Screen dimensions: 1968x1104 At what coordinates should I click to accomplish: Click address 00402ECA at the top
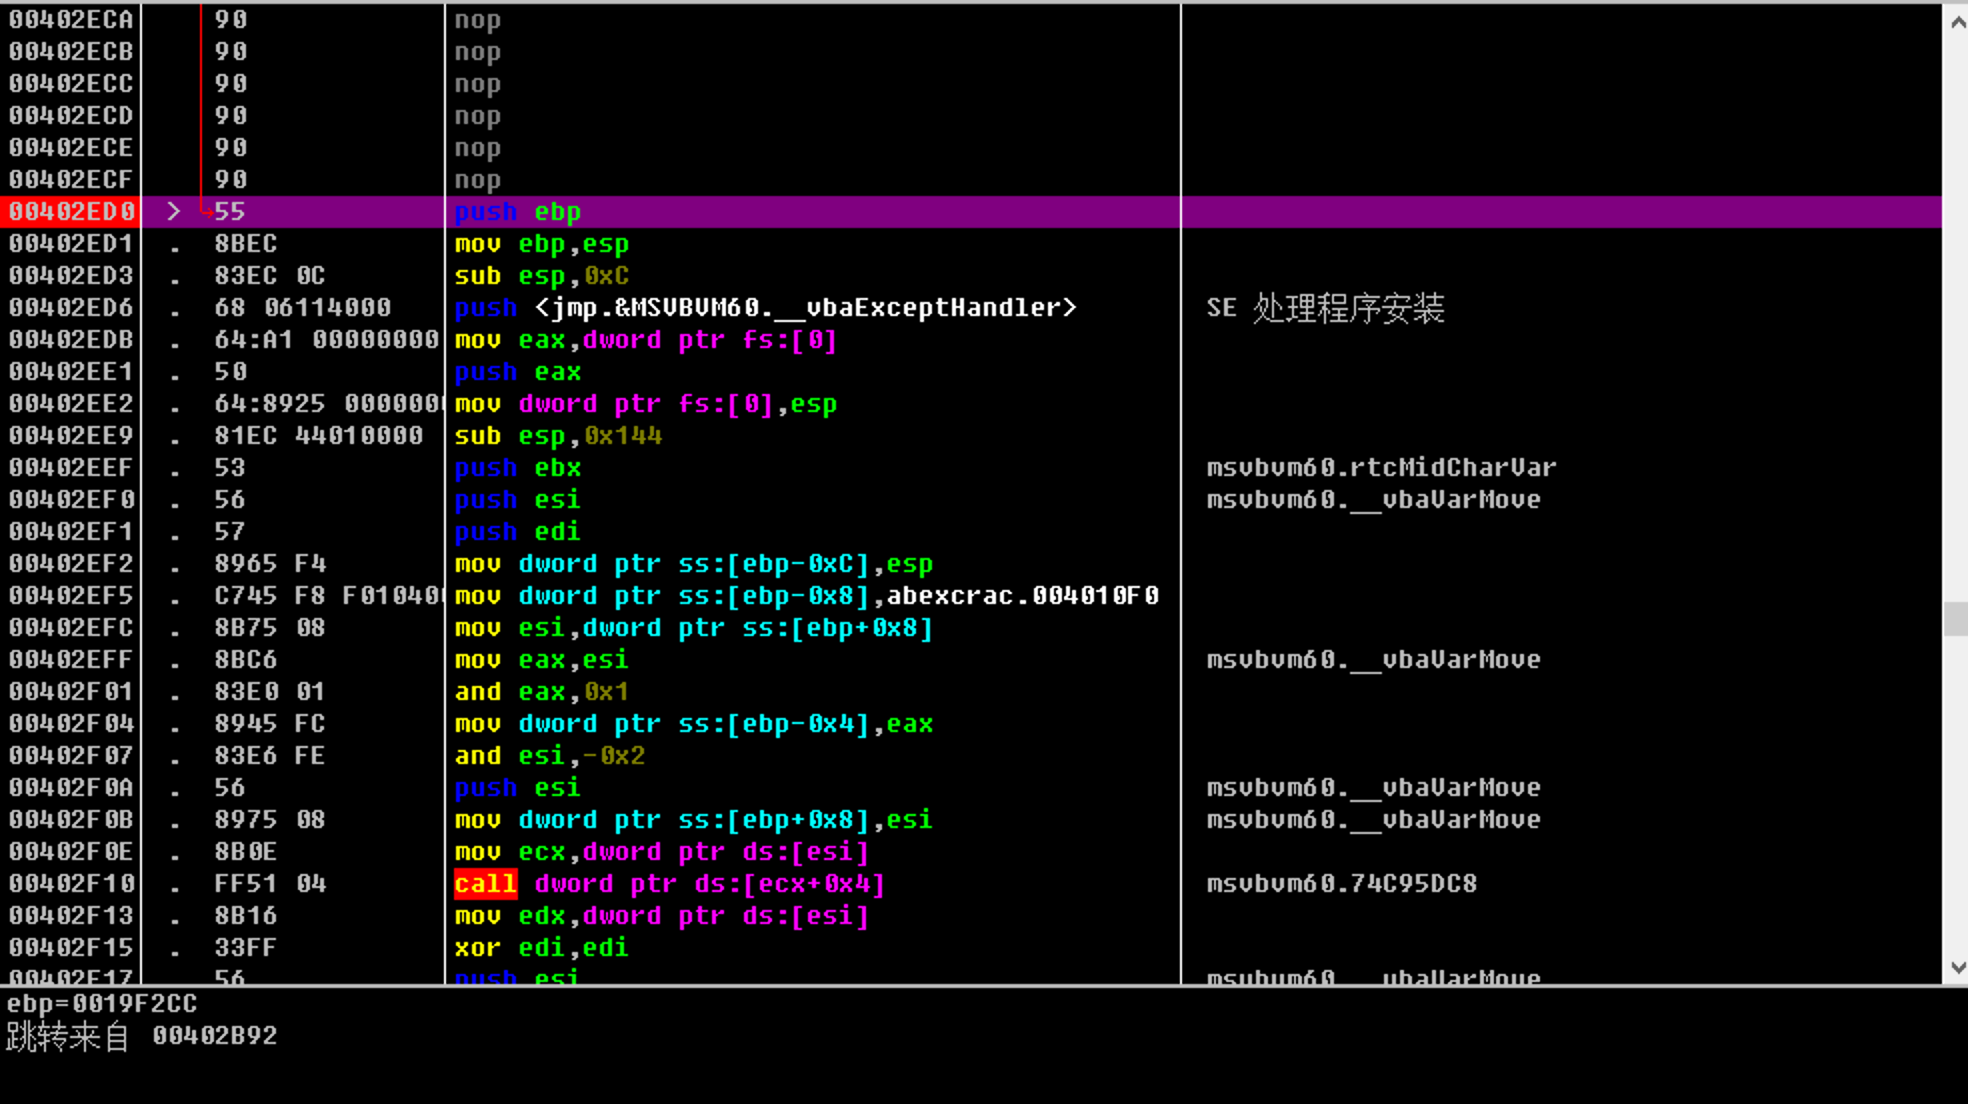pos(71,20)
